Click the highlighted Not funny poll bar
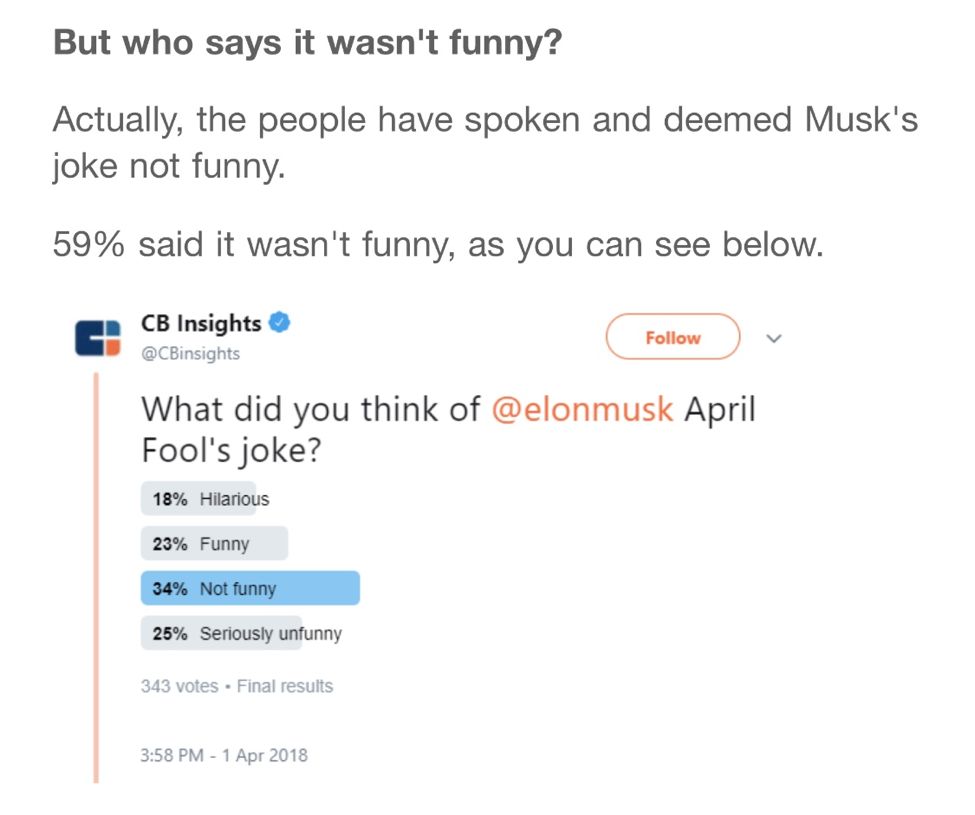The width and height of the screenshot is (975, 815). [250, 589]
